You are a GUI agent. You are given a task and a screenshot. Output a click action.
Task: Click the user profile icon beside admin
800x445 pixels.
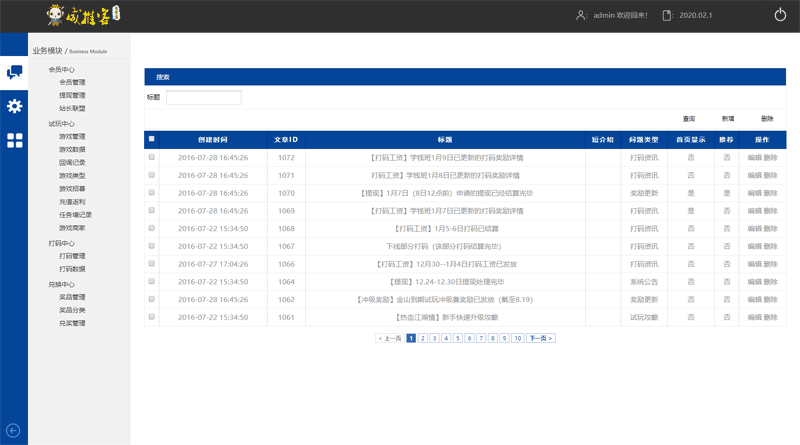tap(580, 15)
